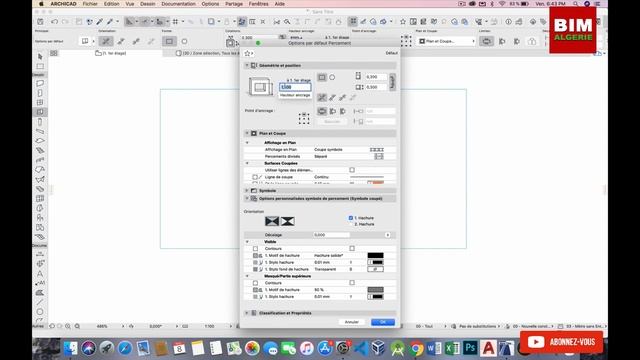Open default settings button in the Info Box

pyautogui.click(x=85, y=41)
